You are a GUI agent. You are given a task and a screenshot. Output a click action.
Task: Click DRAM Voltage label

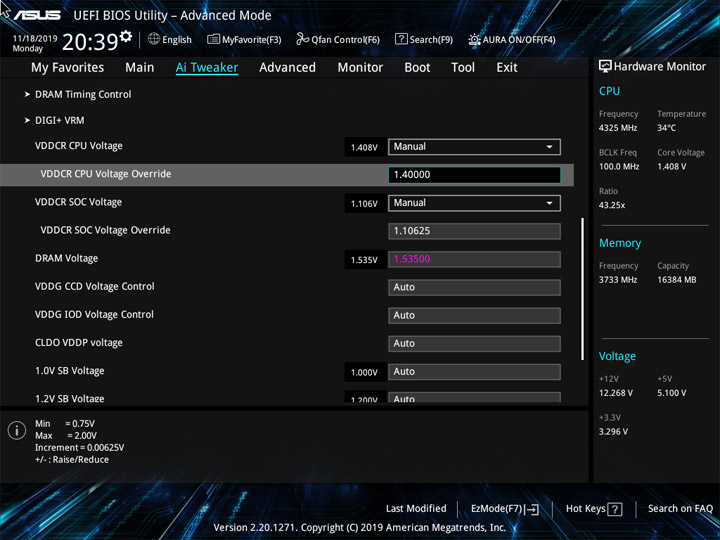click(67, 259)
